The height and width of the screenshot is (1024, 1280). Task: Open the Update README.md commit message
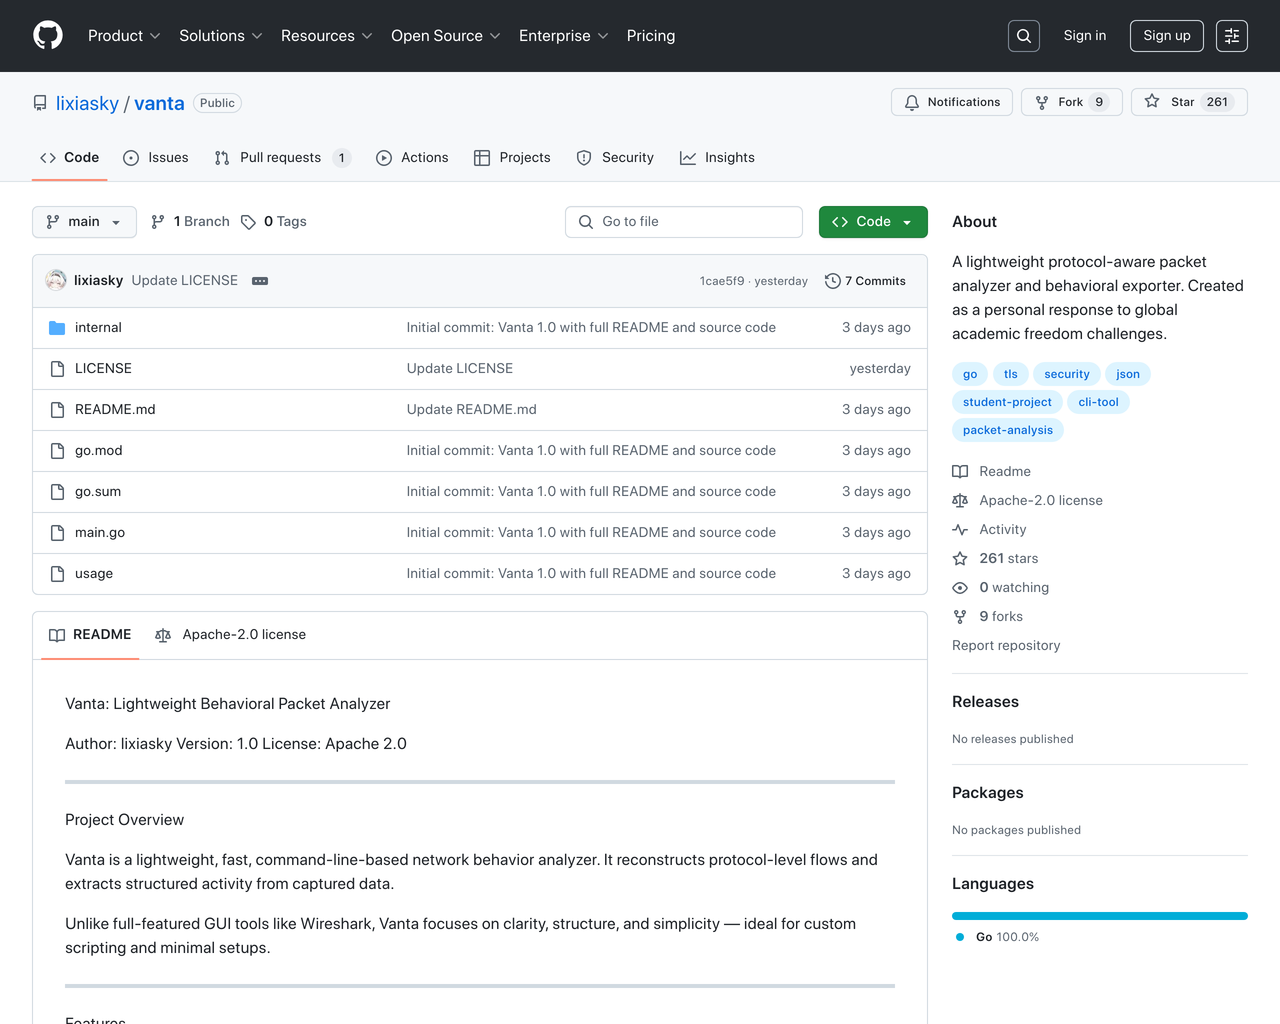click(472, 410)
